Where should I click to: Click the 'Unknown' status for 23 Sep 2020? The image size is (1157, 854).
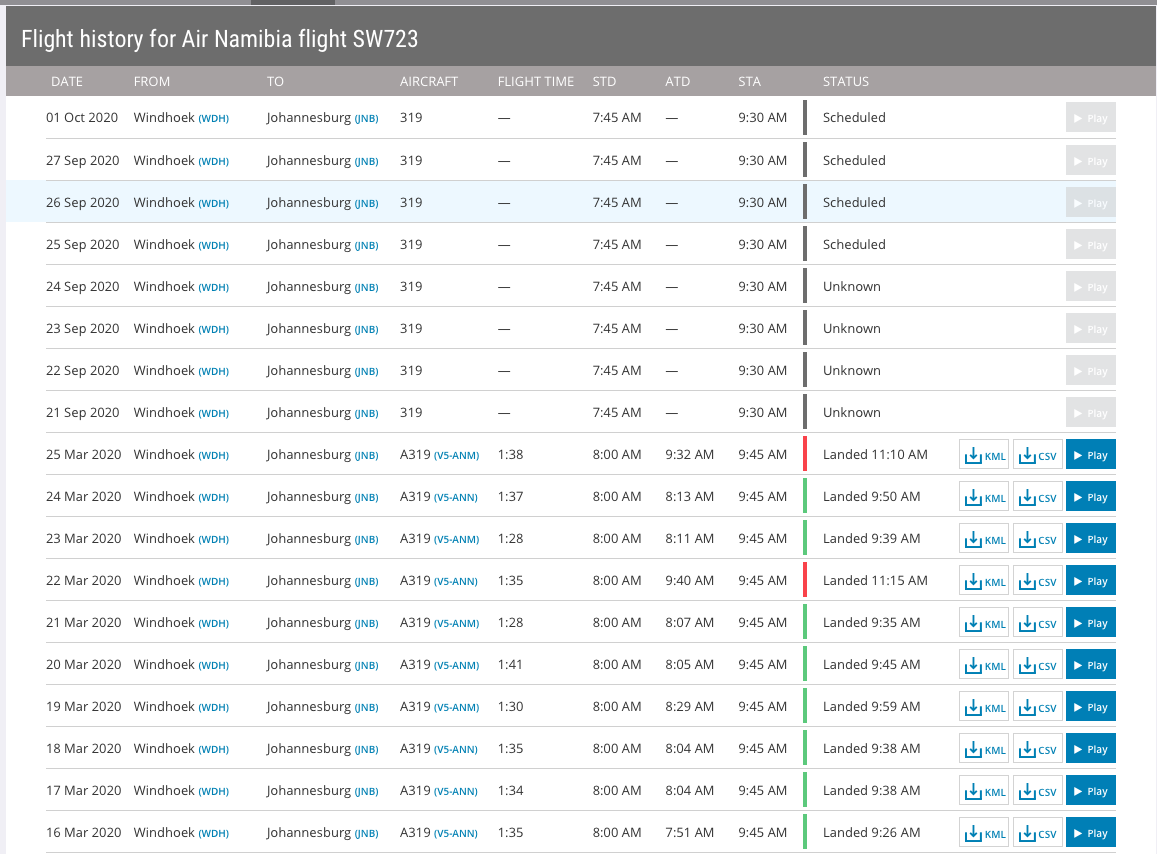click(852, 329)
